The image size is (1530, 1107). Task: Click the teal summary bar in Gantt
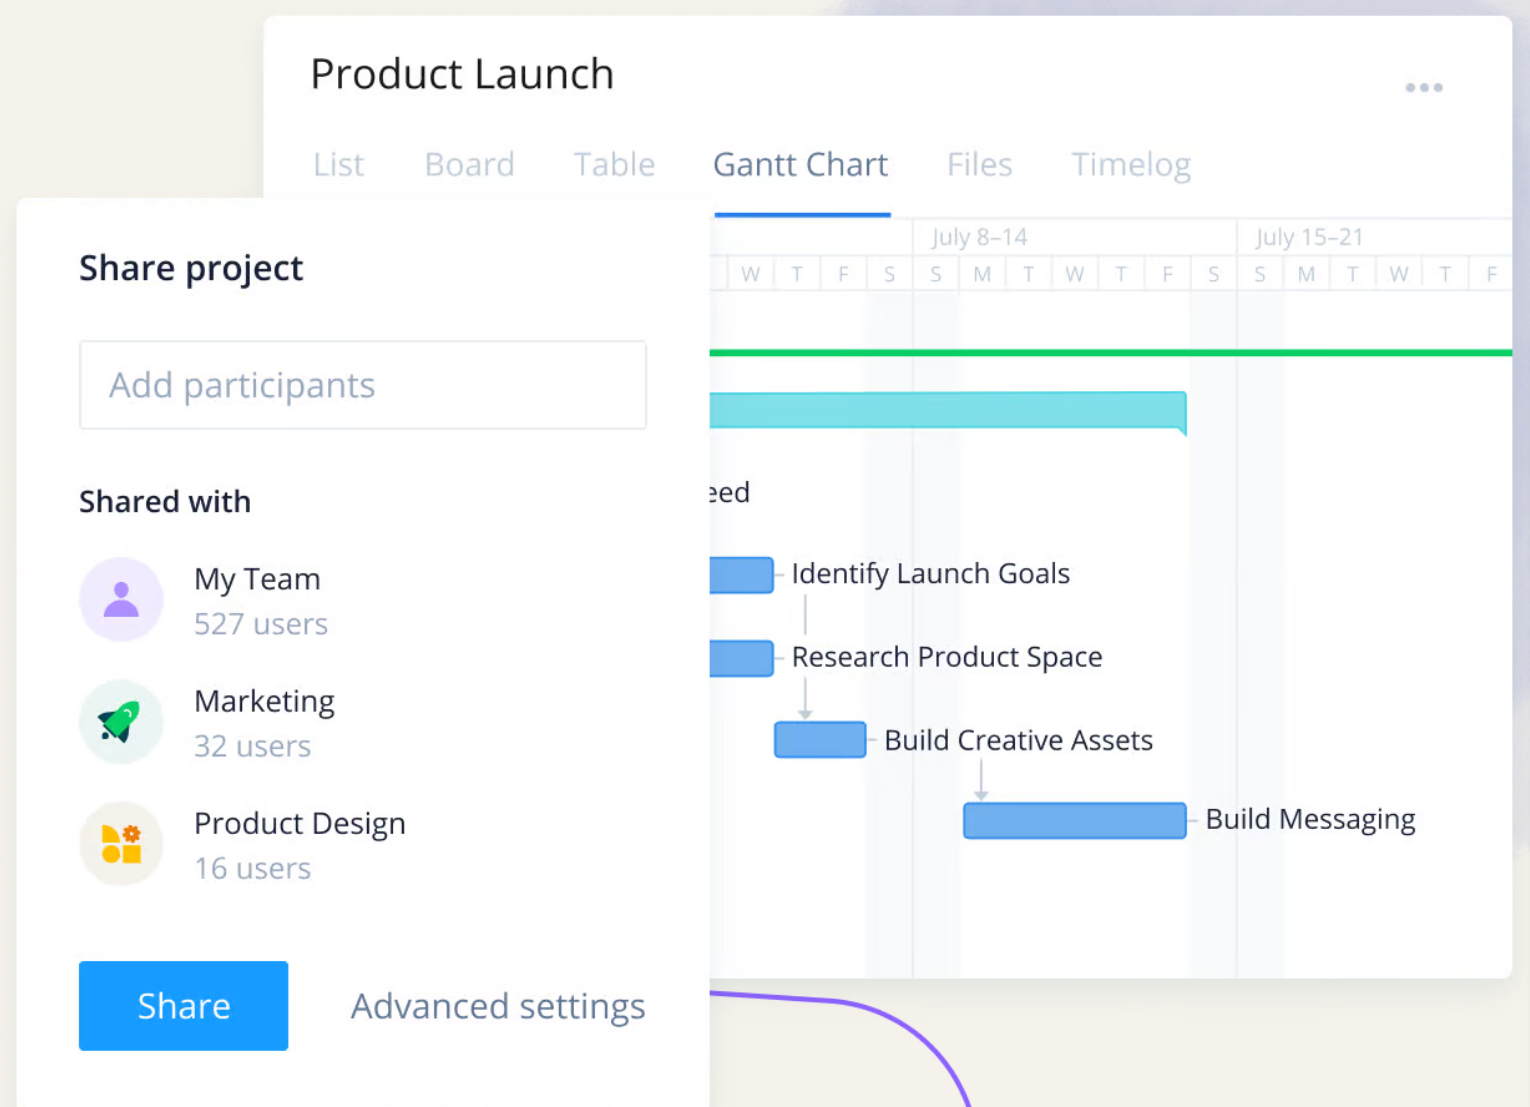[948, 411]
